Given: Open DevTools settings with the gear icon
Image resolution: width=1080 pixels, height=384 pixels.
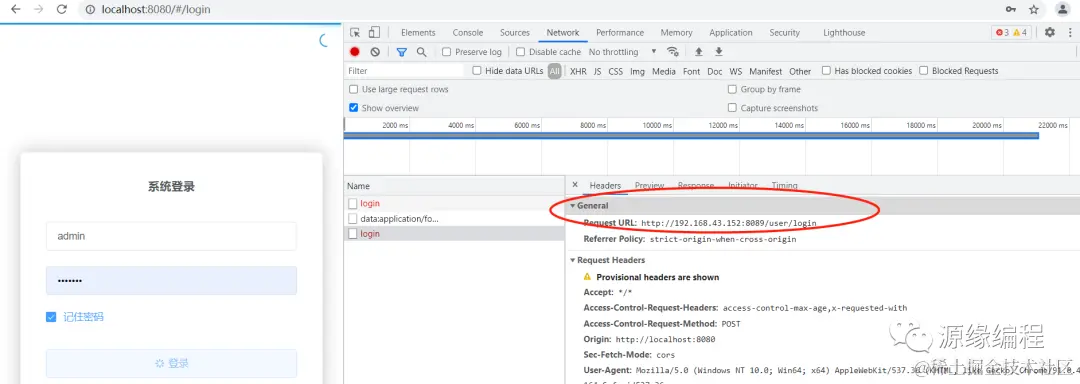Looking at the screenshot, I should tap(1050, 32).
